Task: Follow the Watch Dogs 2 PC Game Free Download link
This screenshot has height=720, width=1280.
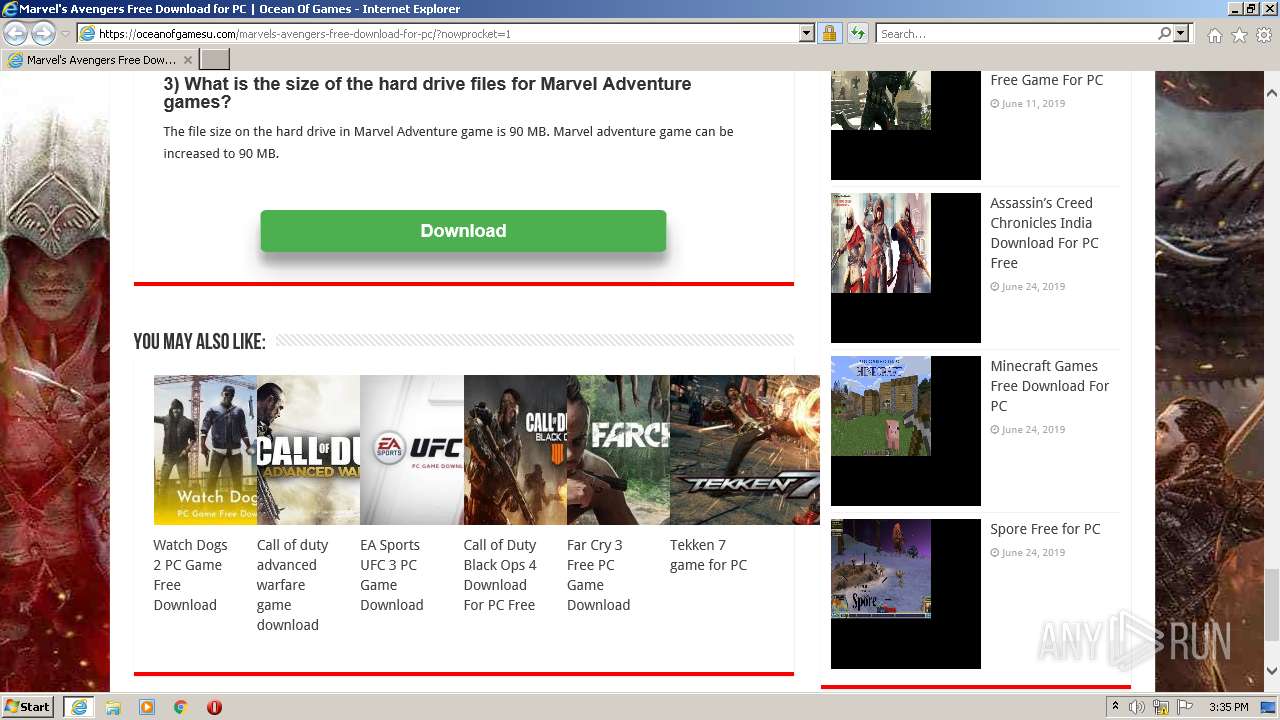Action: [190, 575]
